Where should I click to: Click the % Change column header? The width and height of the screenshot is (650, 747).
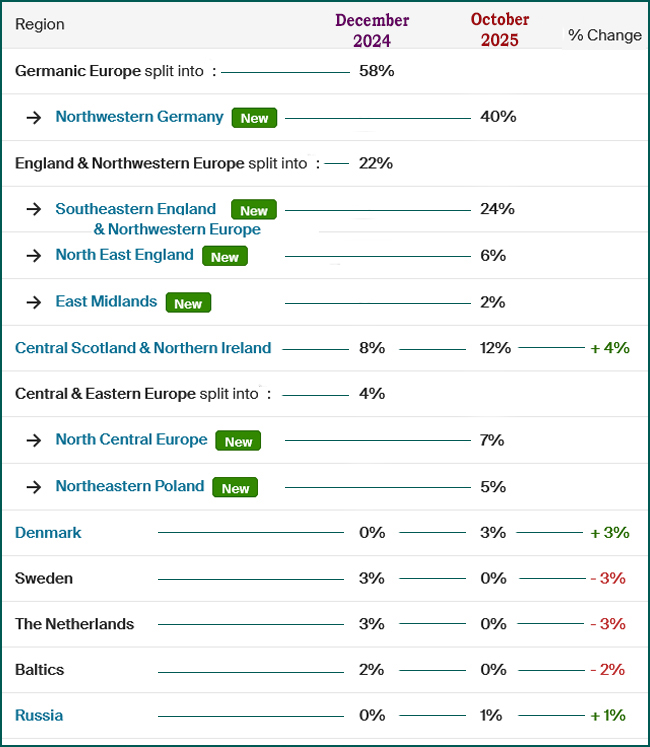pyautogui.click(x=605, y=35)
